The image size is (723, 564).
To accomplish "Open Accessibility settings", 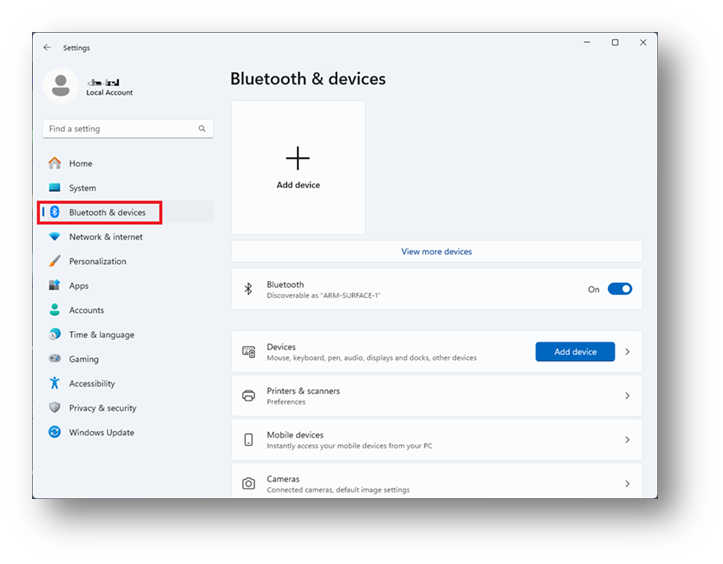I will (x=128, y=383).
